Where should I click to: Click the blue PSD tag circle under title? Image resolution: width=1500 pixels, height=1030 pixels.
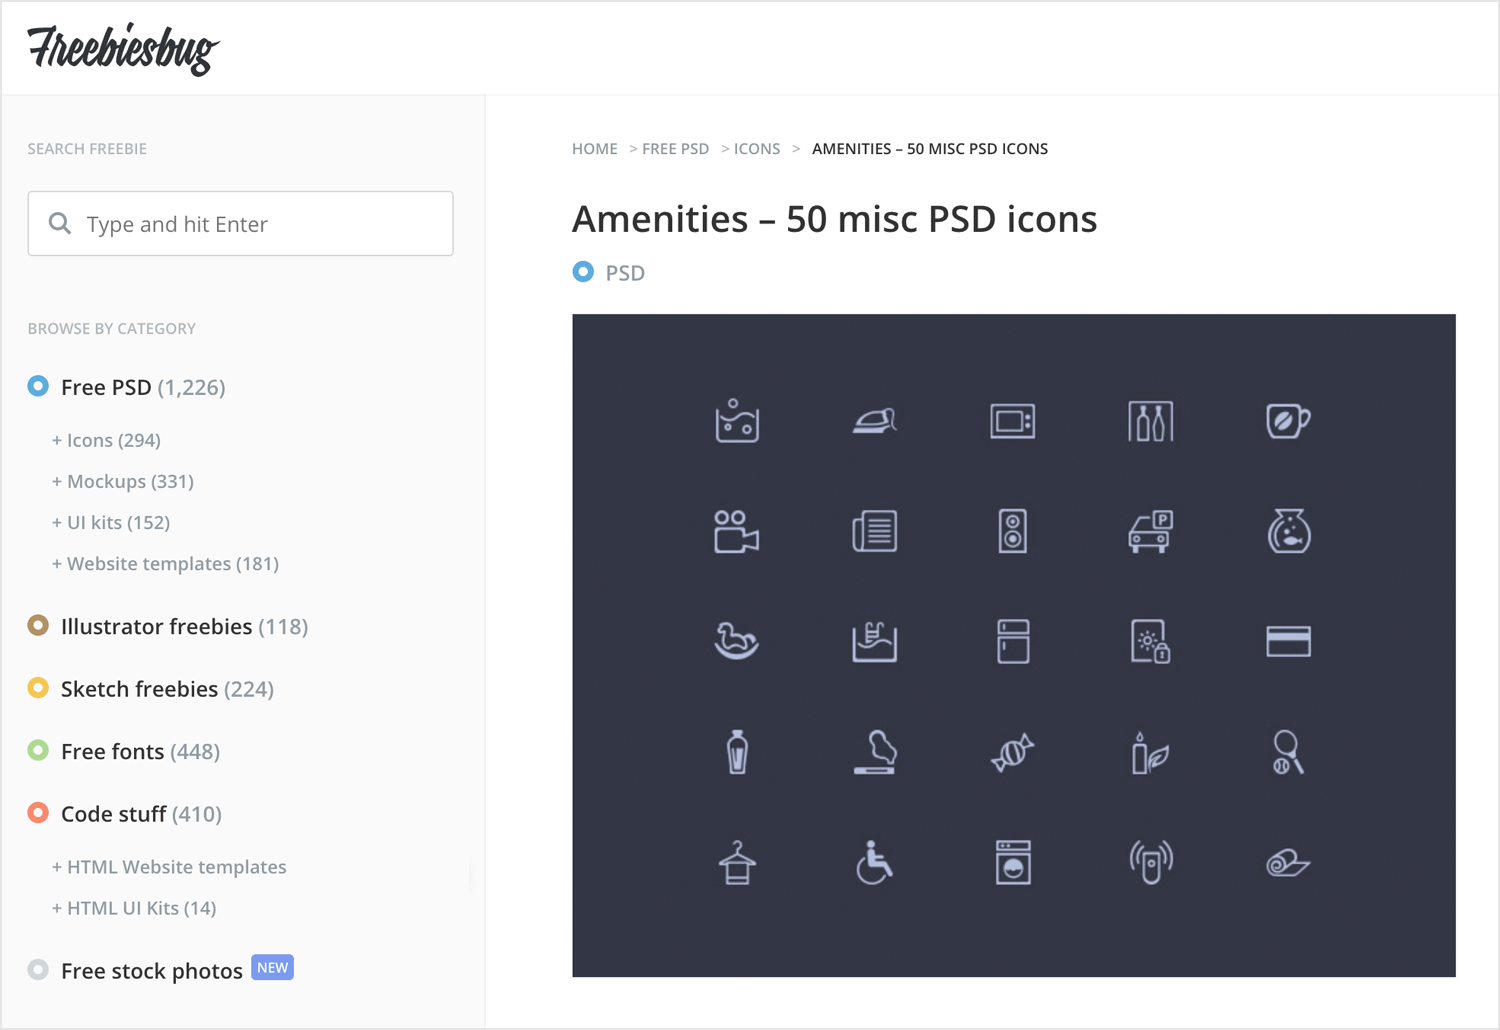[583, 272]
